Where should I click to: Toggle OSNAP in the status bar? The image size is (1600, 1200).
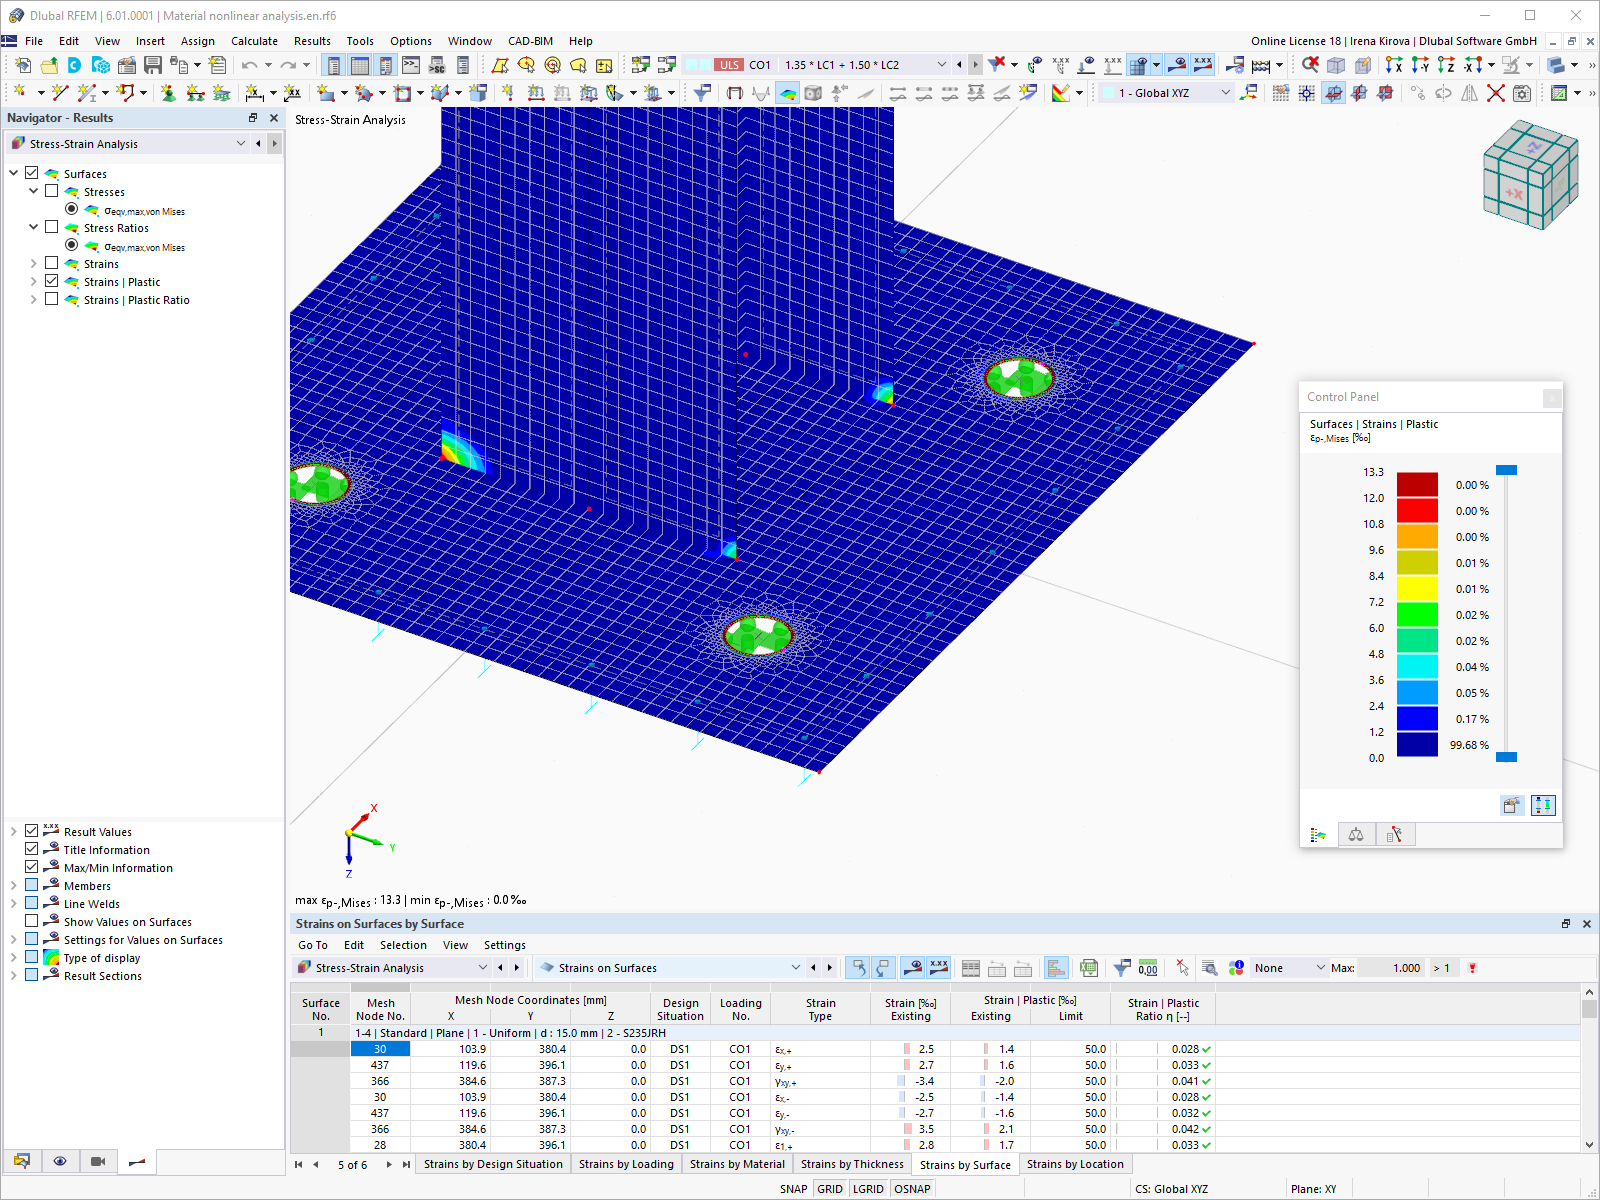coord(912,1189)
